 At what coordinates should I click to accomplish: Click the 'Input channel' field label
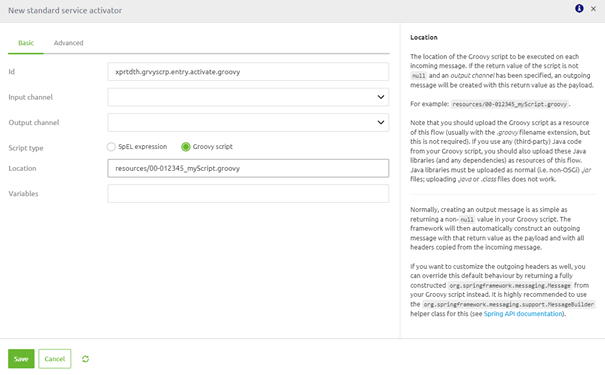point(30,97)
